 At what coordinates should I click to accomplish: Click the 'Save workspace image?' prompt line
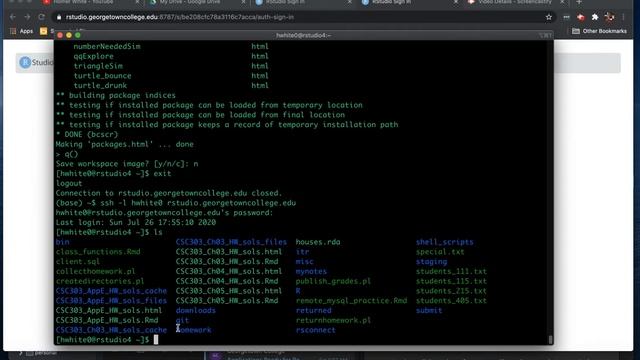point(127,164)
